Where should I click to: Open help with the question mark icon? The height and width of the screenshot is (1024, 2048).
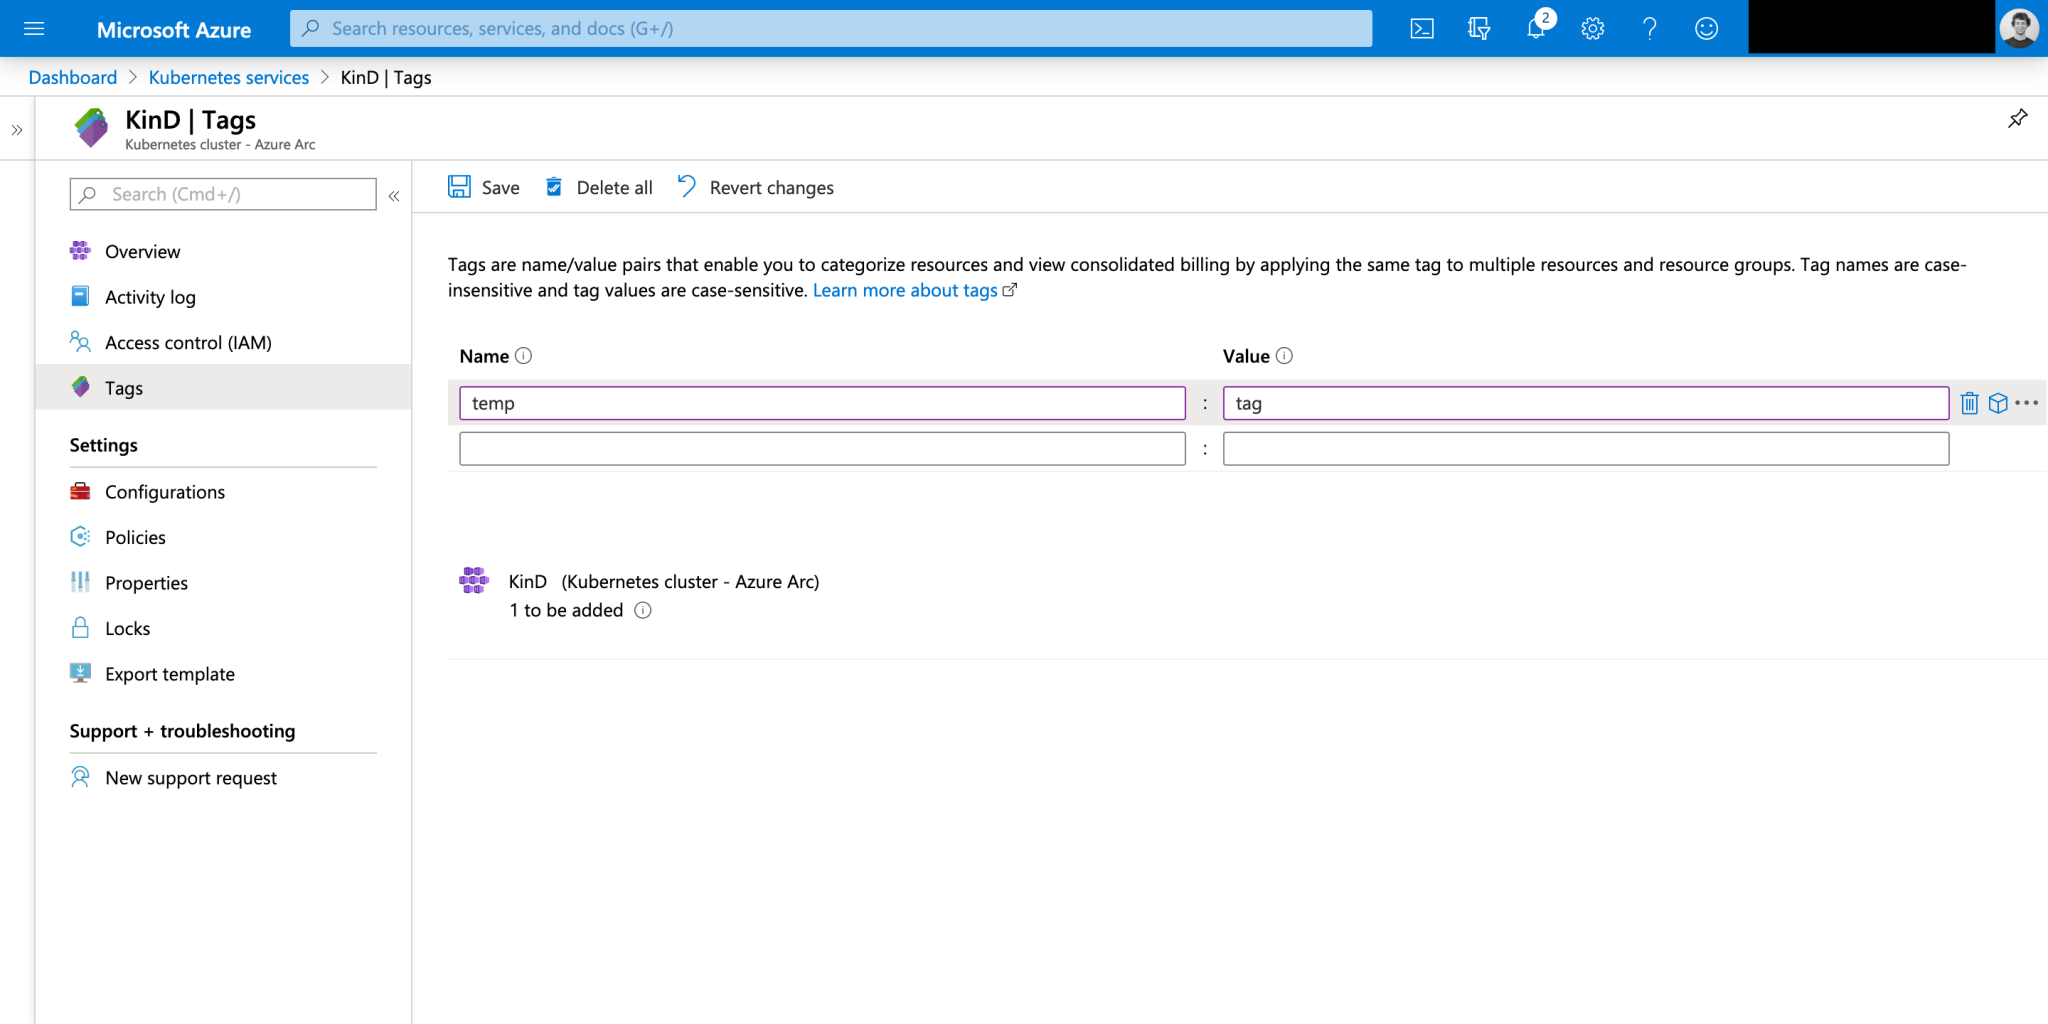(1649, 28)
